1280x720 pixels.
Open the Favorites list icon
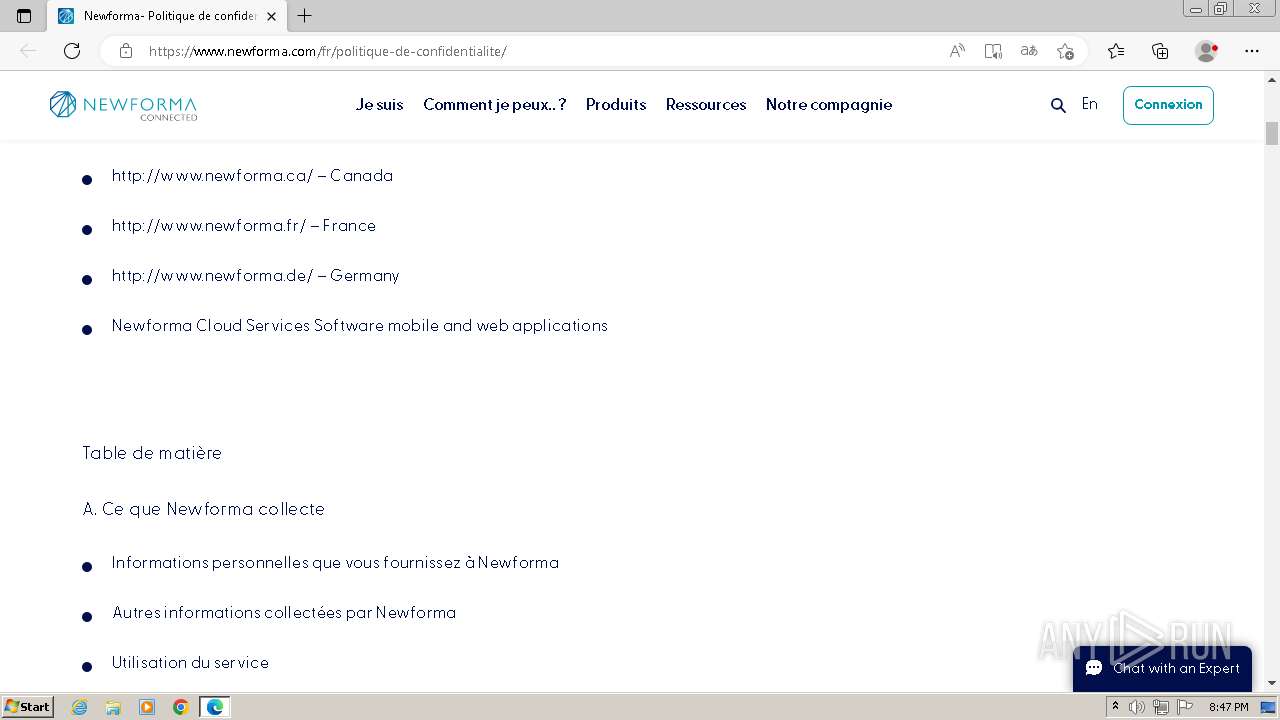tap(1116, 51)
